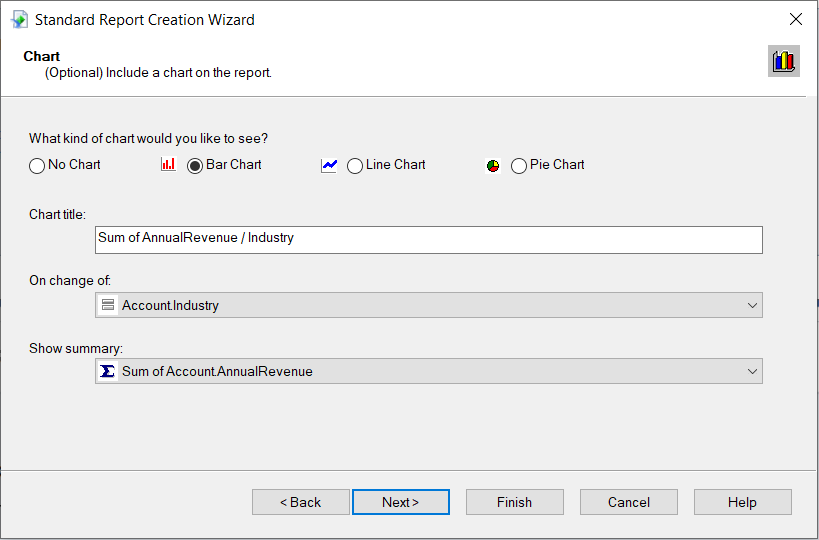Choose the Line Chart radio option
This screenshot has height=540, width=819.
[x=355, y=166]
